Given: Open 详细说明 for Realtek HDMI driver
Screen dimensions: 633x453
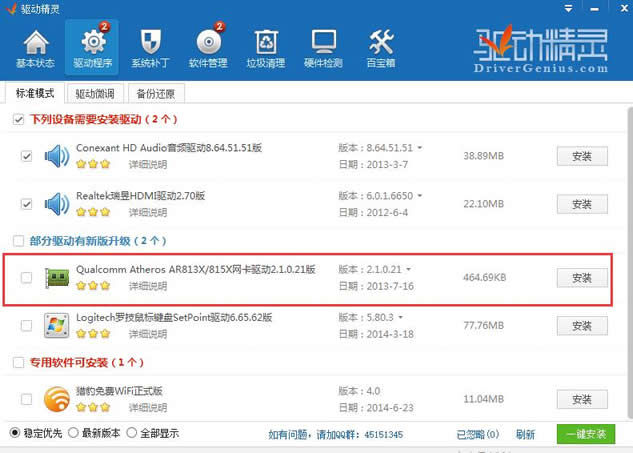Looking at the screenshot, I should [x=148, y=212].
